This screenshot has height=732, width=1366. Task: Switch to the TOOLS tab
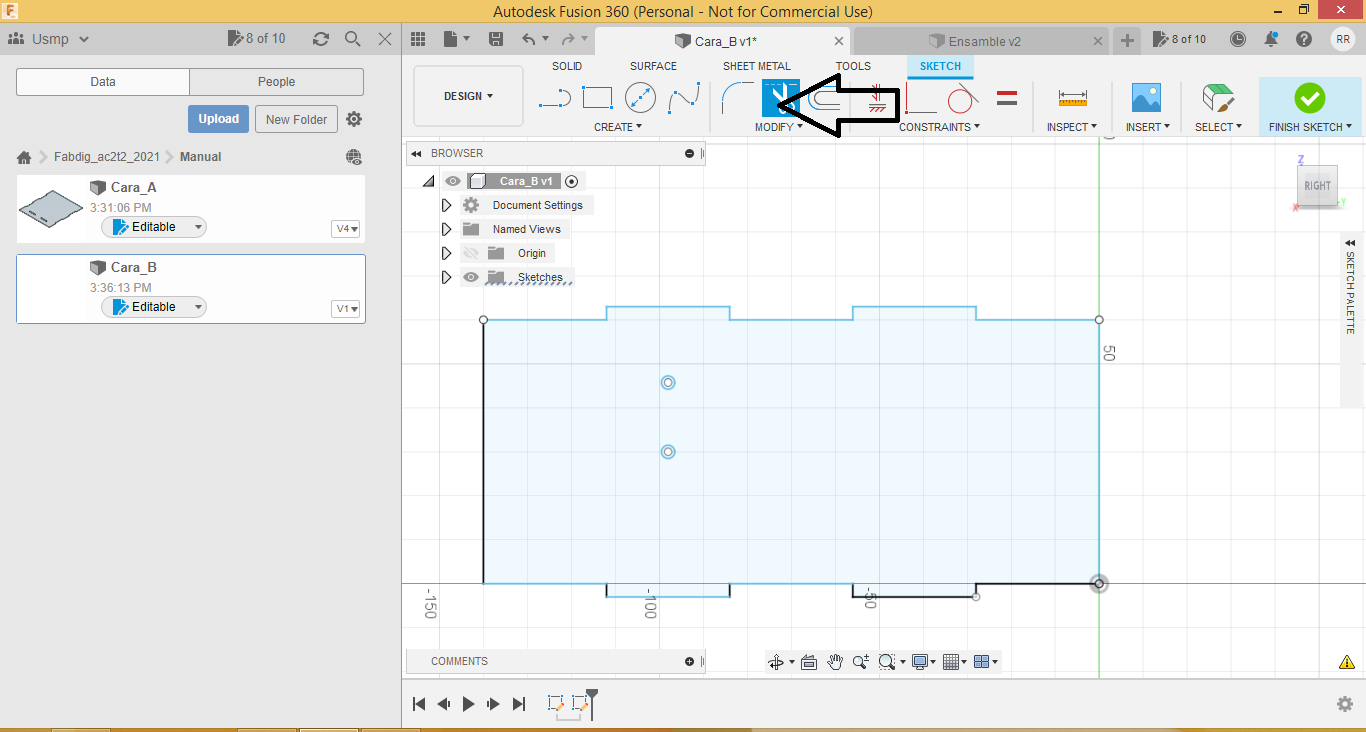[x=853, y=66]
